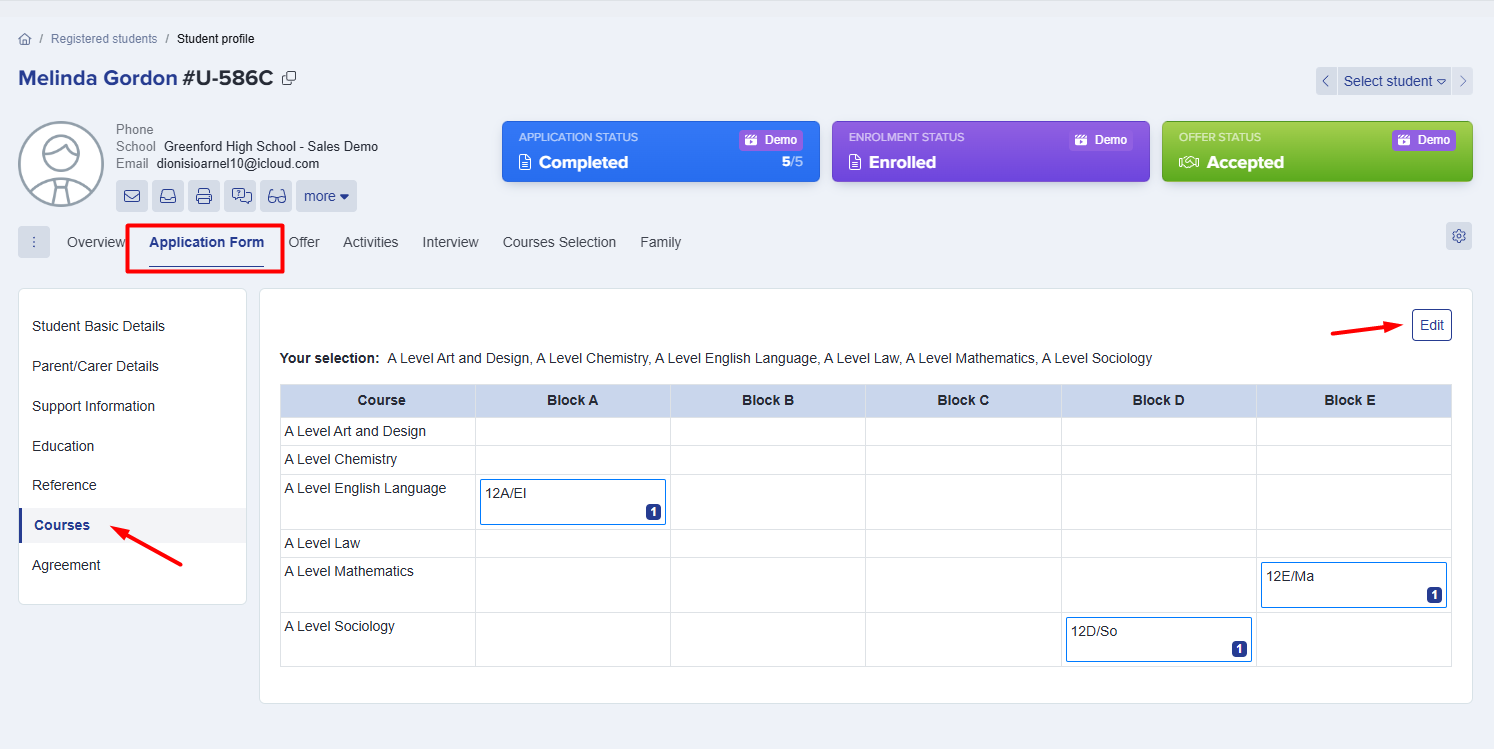The height and width of the screenshot is (749, 1494).
Task: Open the Select student dropdown
Action: (1393, 81)
